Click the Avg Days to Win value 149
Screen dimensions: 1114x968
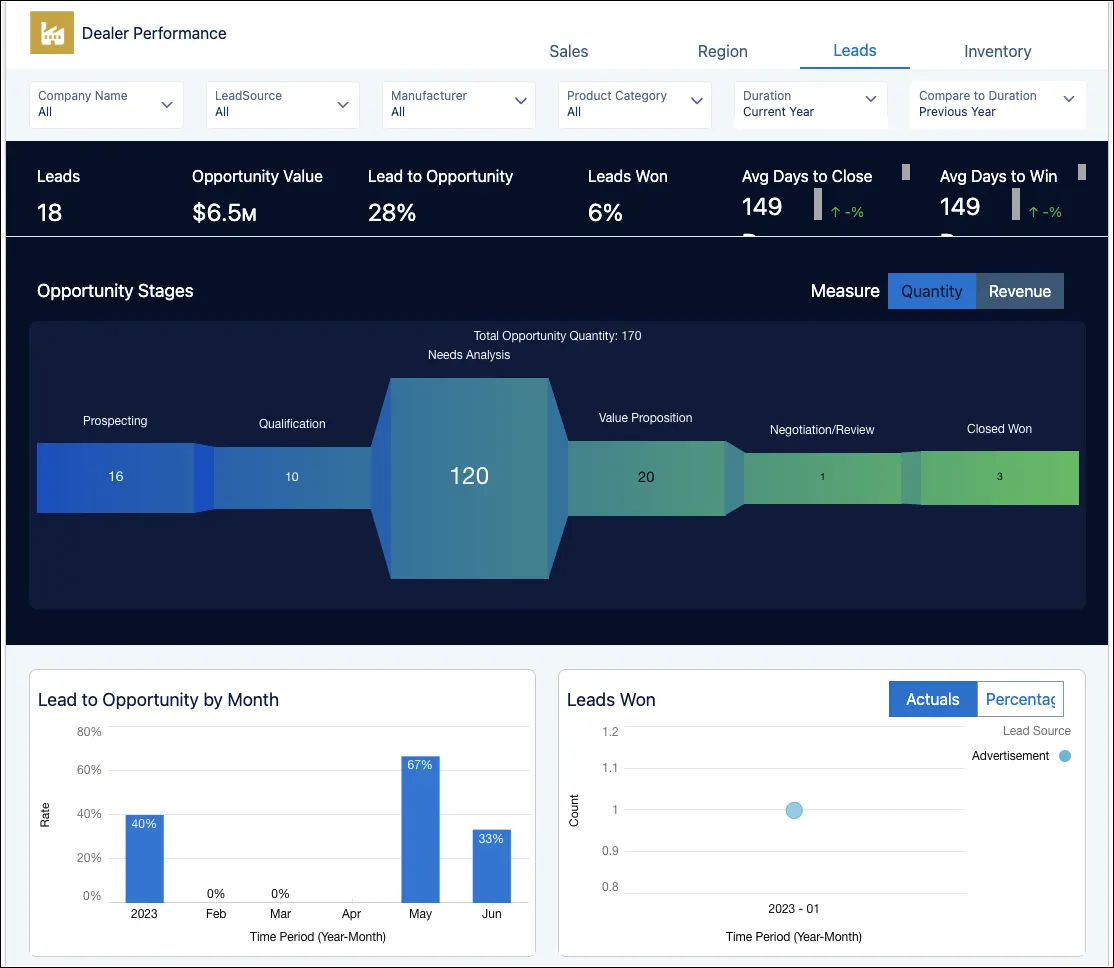(959, 207)
